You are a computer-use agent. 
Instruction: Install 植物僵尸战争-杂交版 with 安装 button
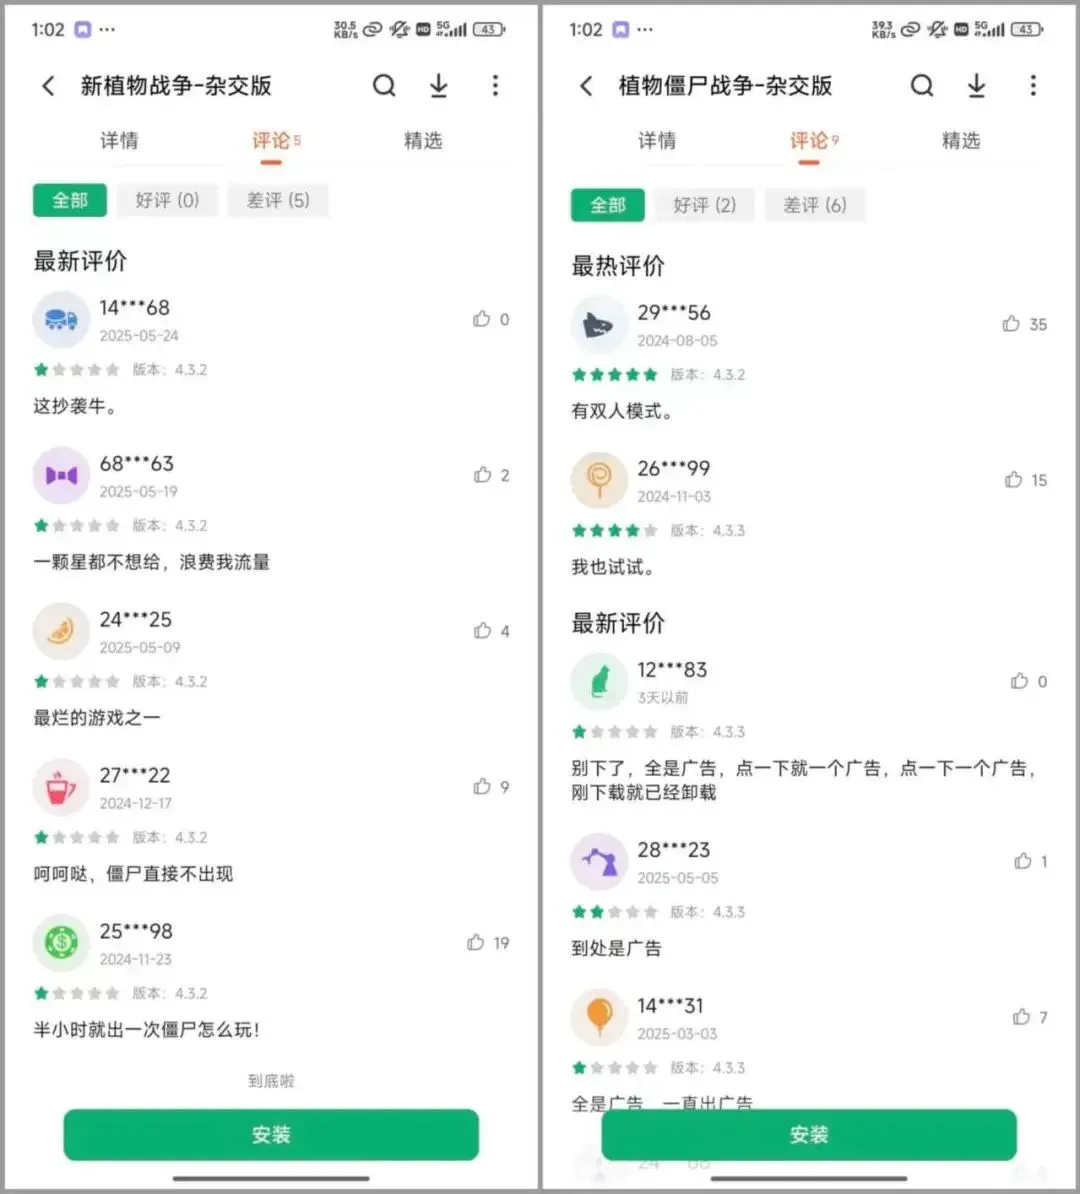click(808, 1134)
